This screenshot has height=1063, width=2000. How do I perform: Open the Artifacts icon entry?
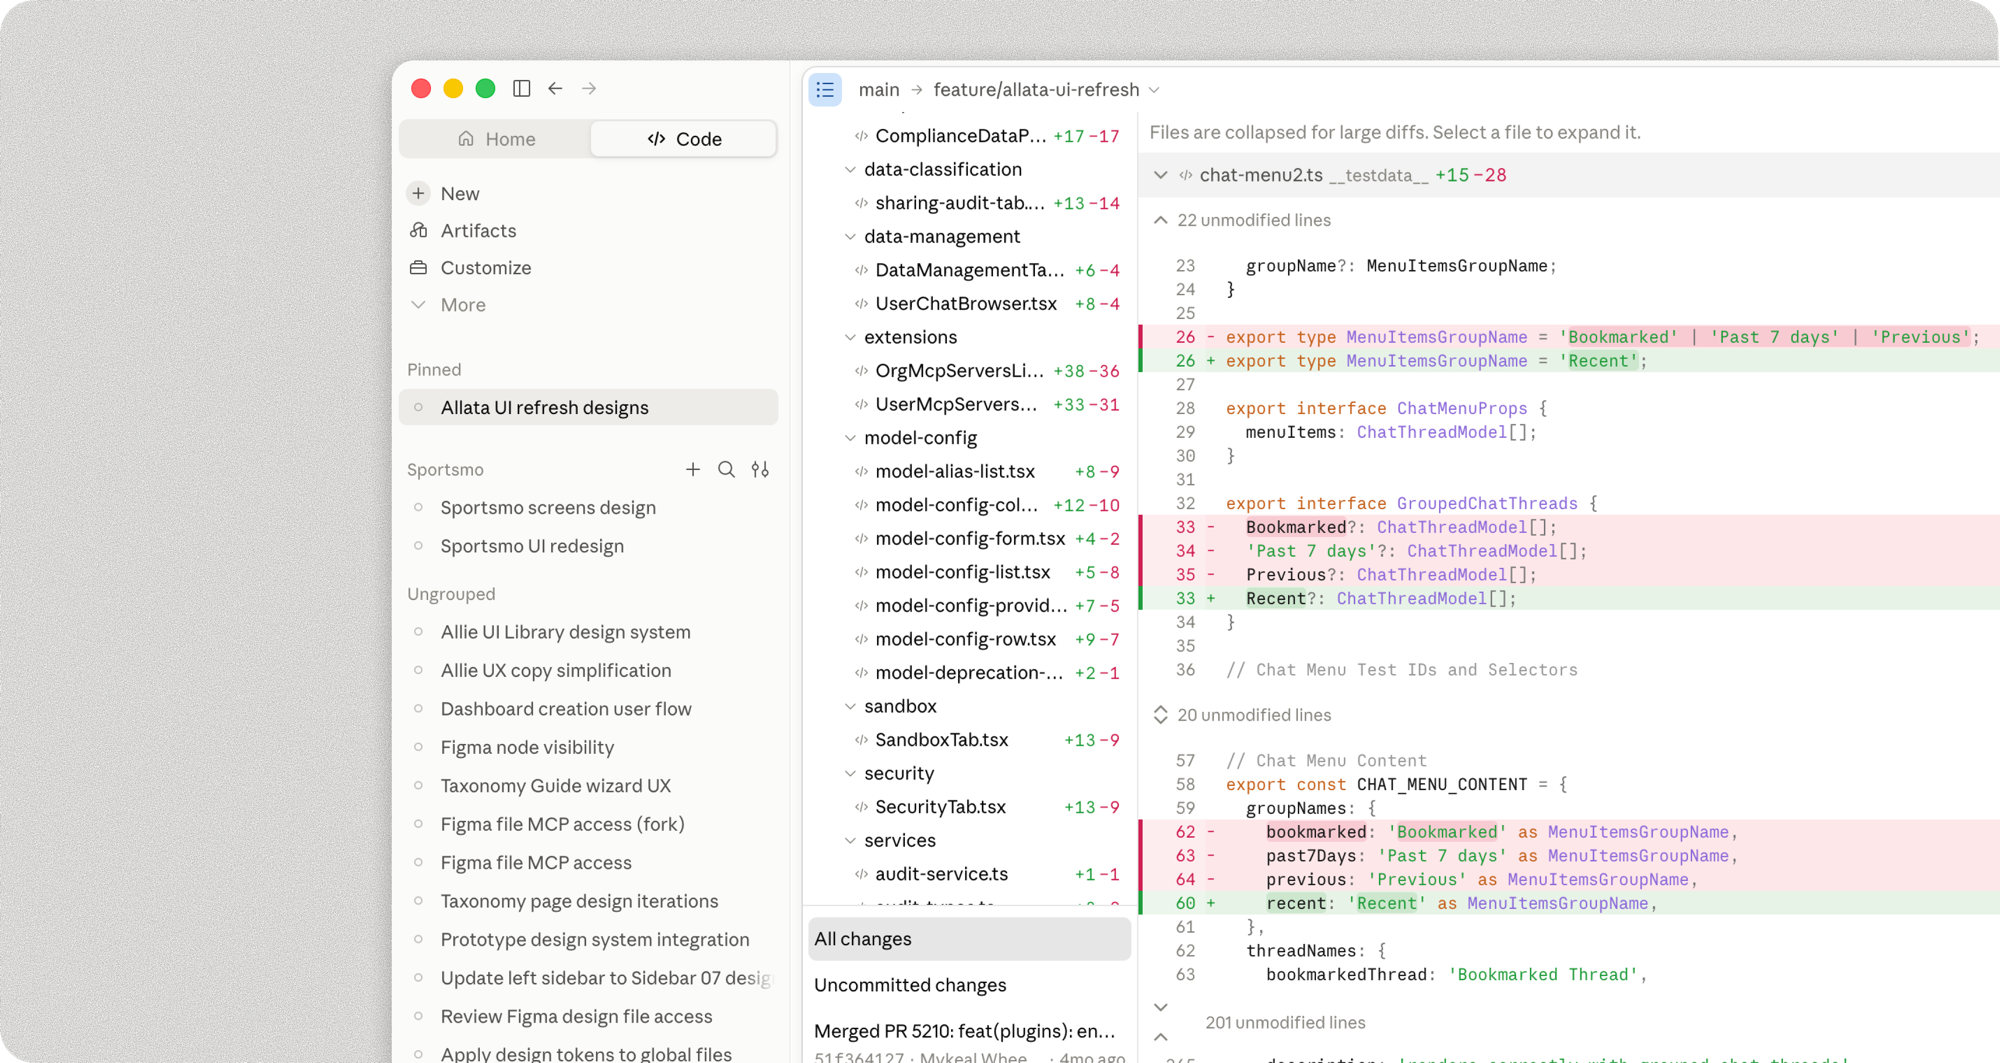(419, 230)
